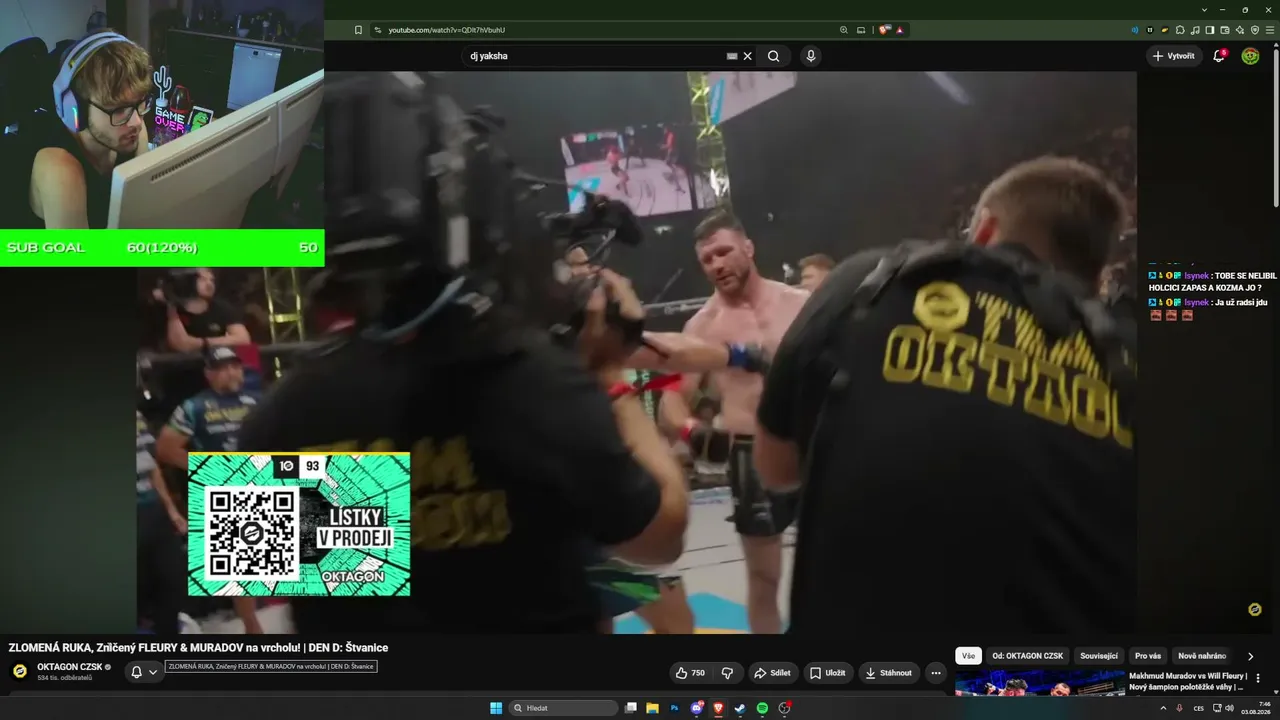Open Discord from the taskbar
The height and width of the screenshot is (720, 1280).
tap(697, 708)
